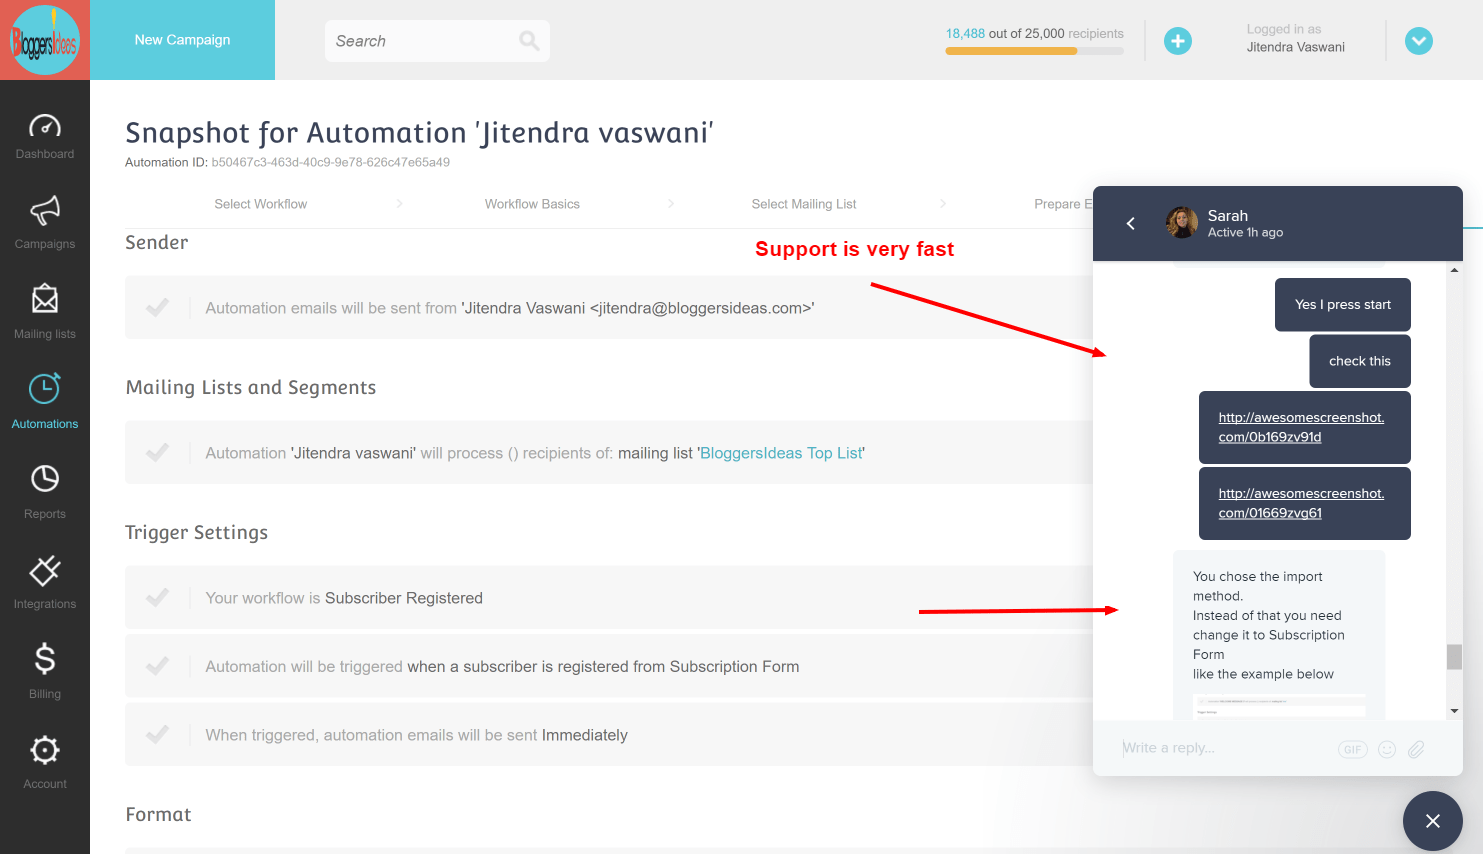Click Sarah's avatar in chat header
Viewport: 1483px width, 854px height.
[1182, 223]
